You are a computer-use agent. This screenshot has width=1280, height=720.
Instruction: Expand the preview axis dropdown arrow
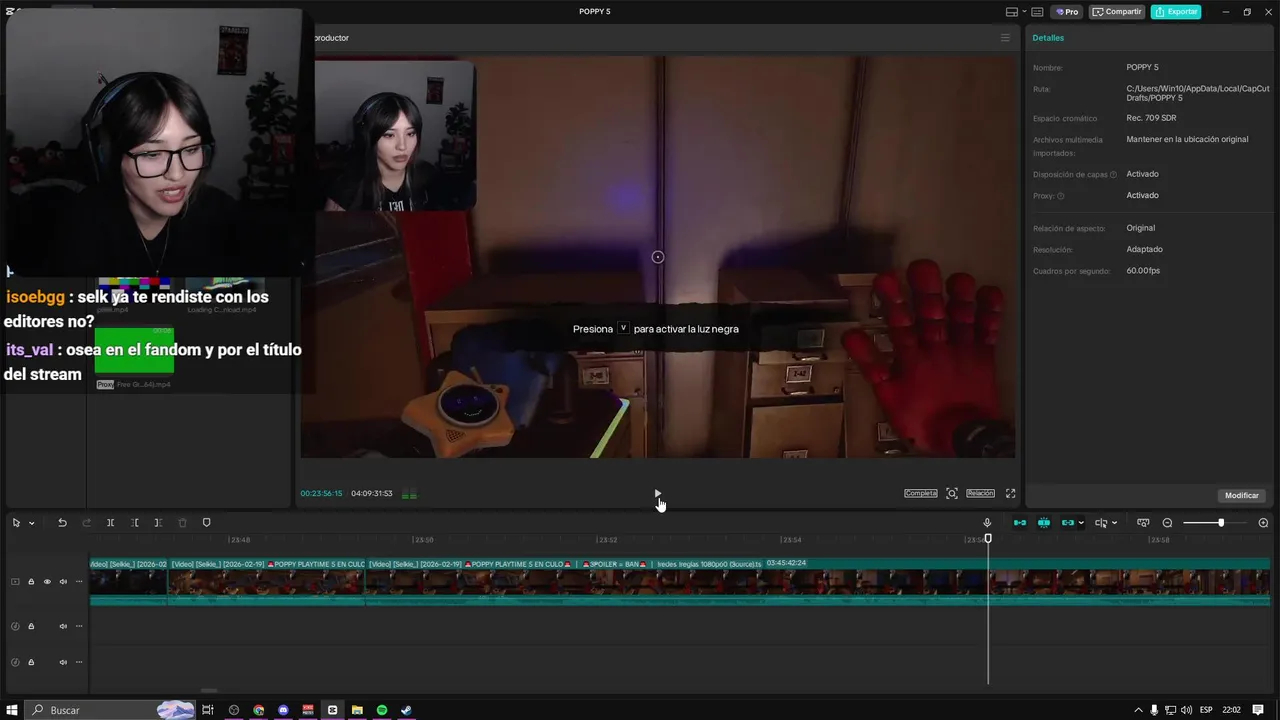pos(1114,523)
